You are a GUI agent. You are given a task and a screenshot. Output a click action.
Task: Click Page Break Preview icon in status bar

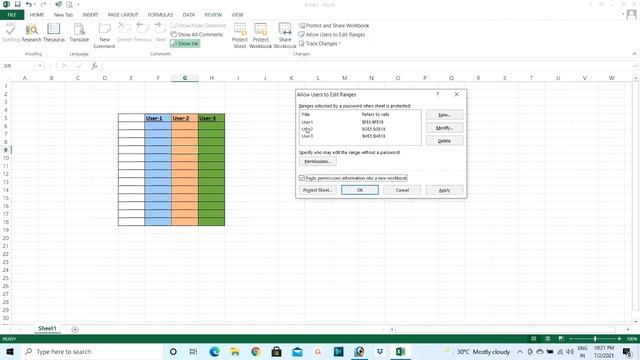pos(561,339)
